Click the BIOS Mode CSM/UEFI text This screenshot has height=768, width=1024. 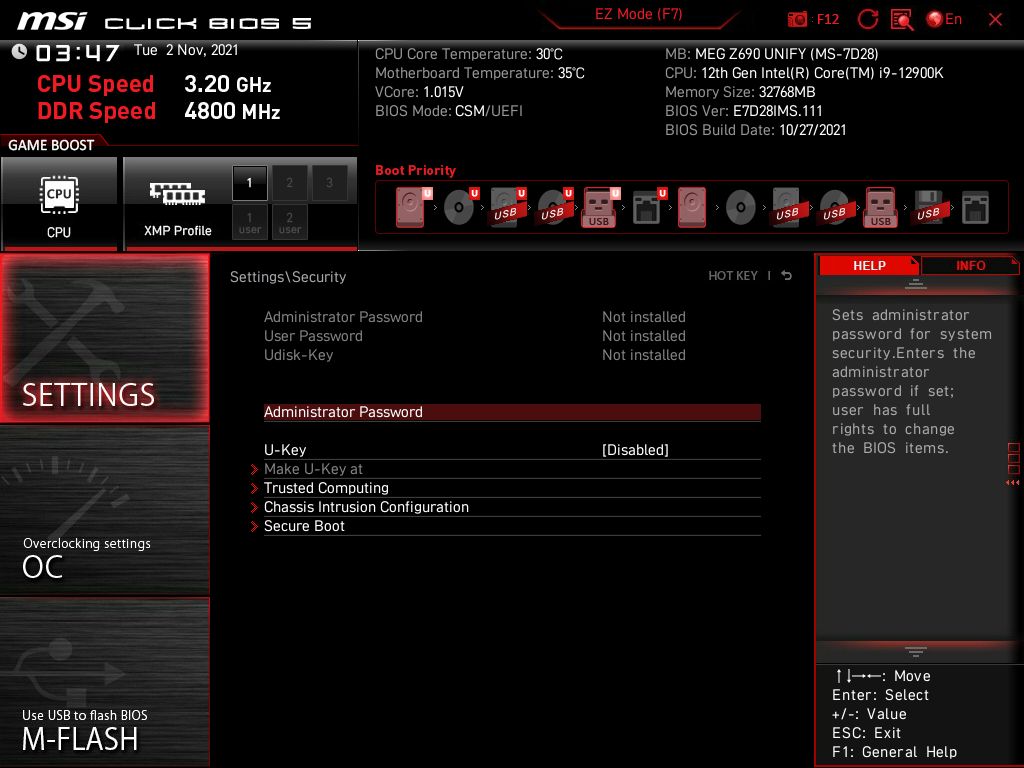tap(449, 111)
